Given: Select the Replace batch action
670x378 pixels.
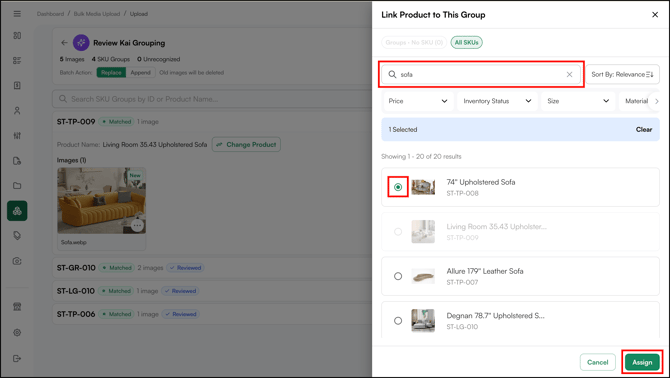Looking at the screenshot, I should pos(111,73).
